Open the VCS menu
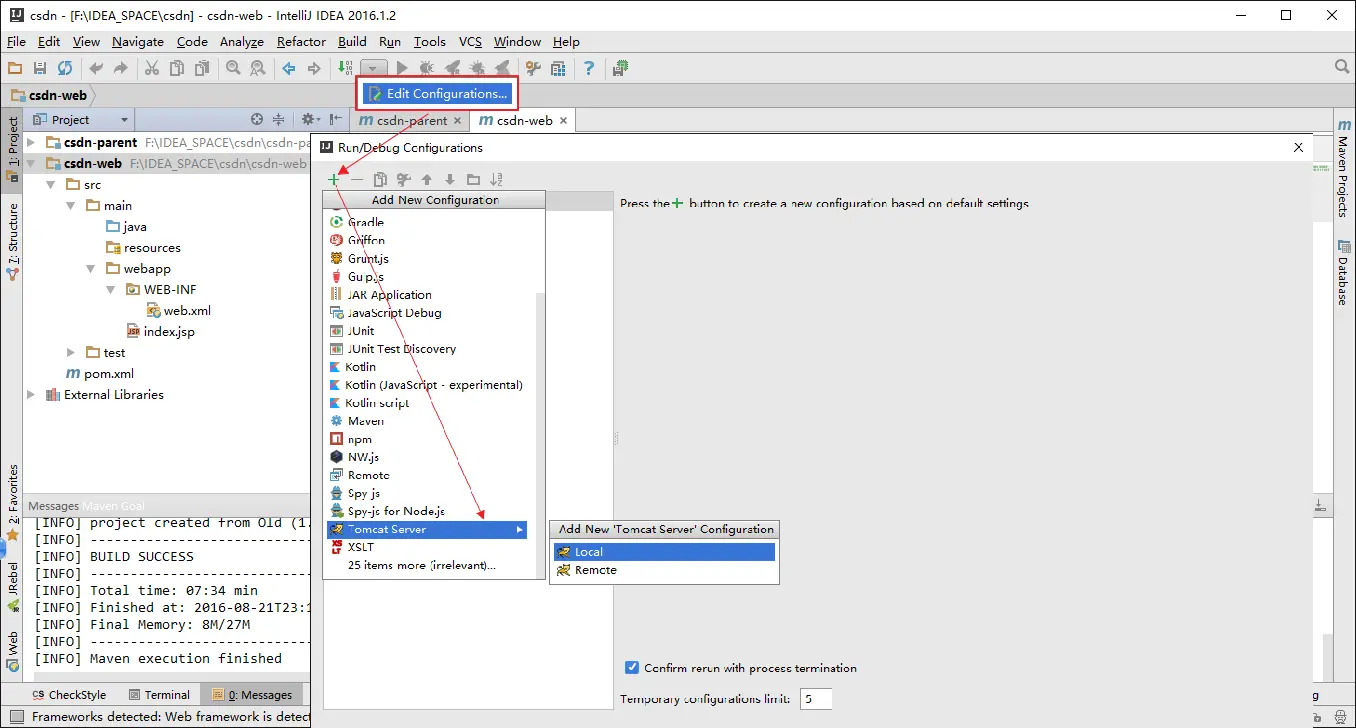This screenshot has width=1356, height=728. click(x=470, y=41)
